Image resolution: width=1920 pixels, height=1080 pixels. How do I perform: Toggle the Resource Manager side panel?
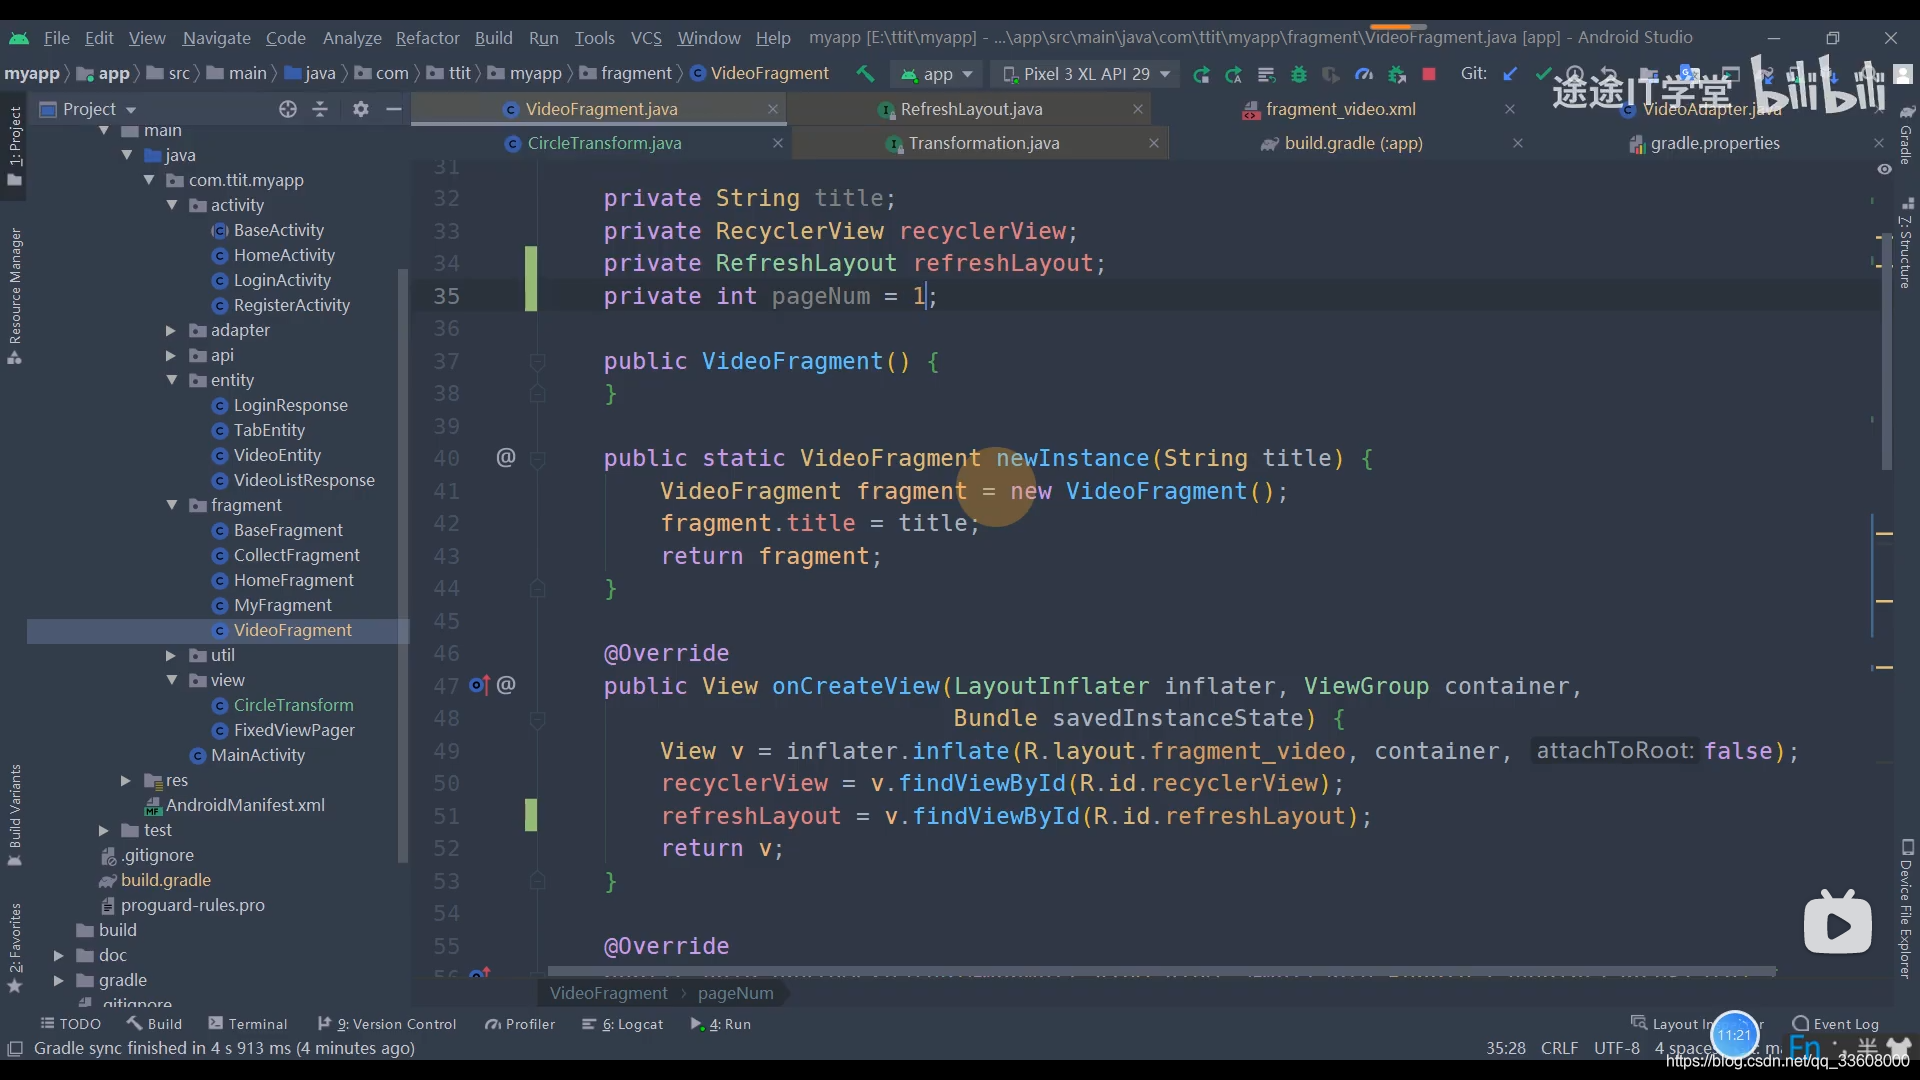point(14,296)
